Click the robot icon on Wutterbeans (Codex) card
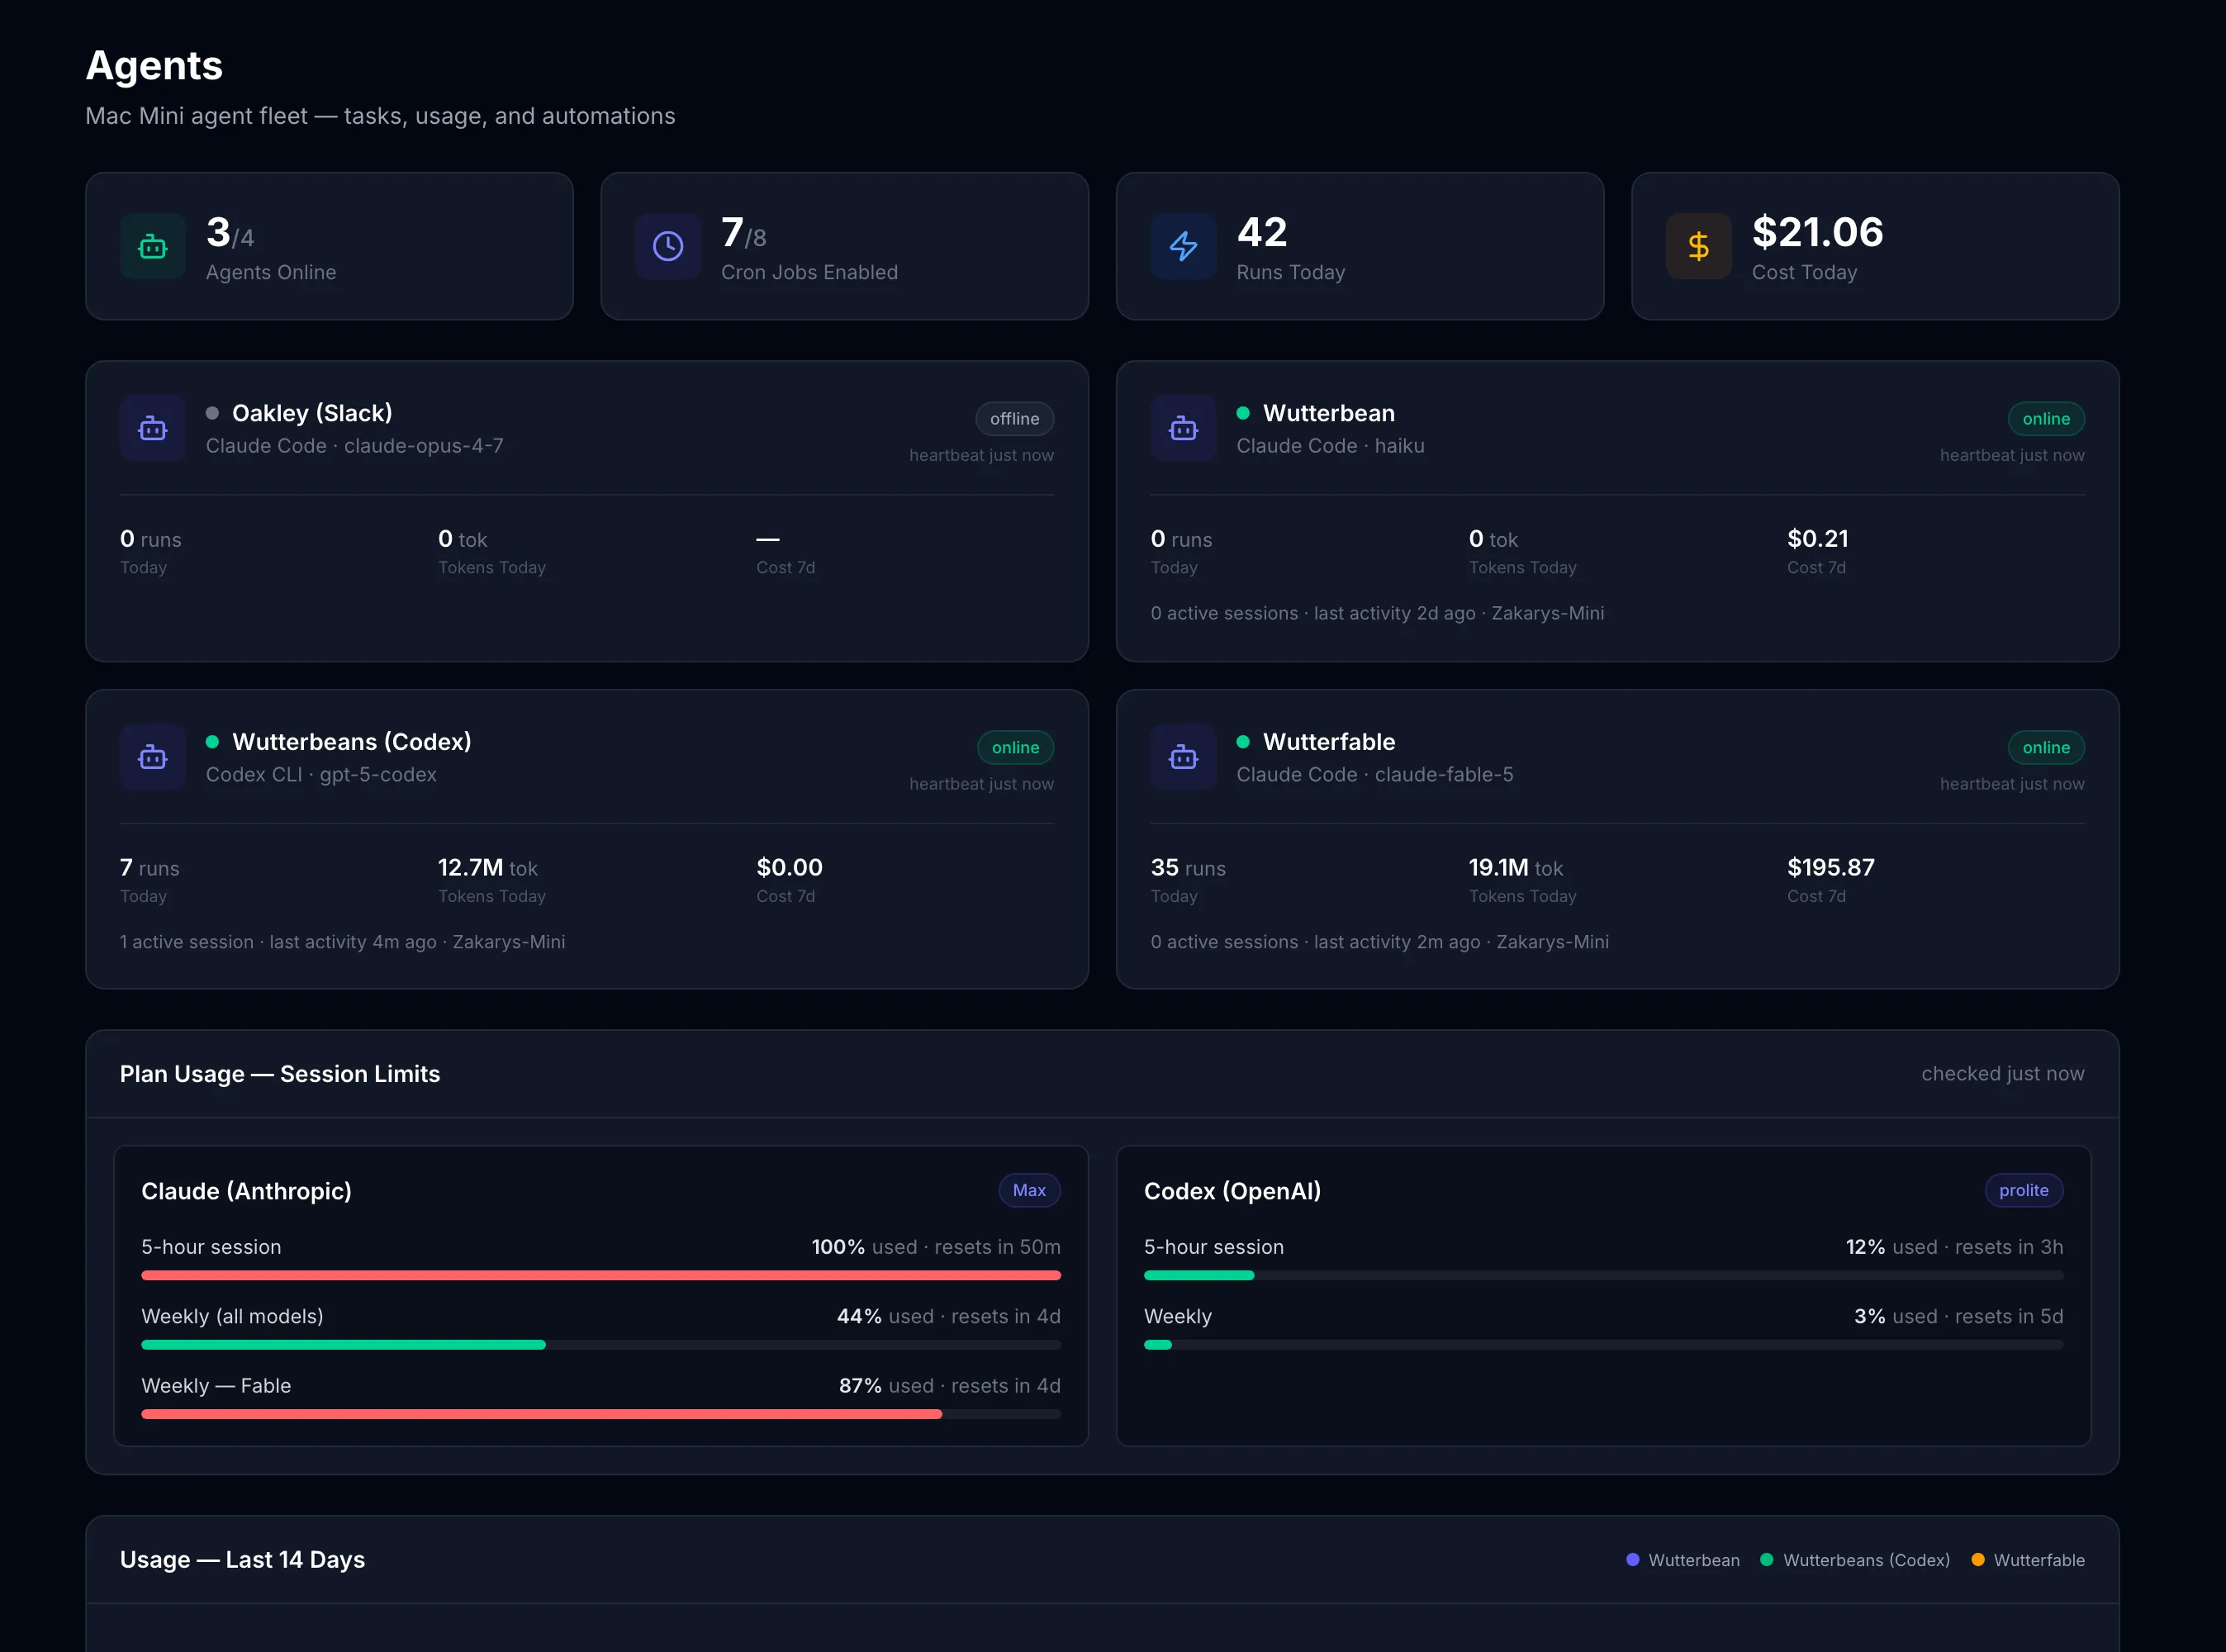This screenshot has height=1652, width=2226. coord(152,757)
